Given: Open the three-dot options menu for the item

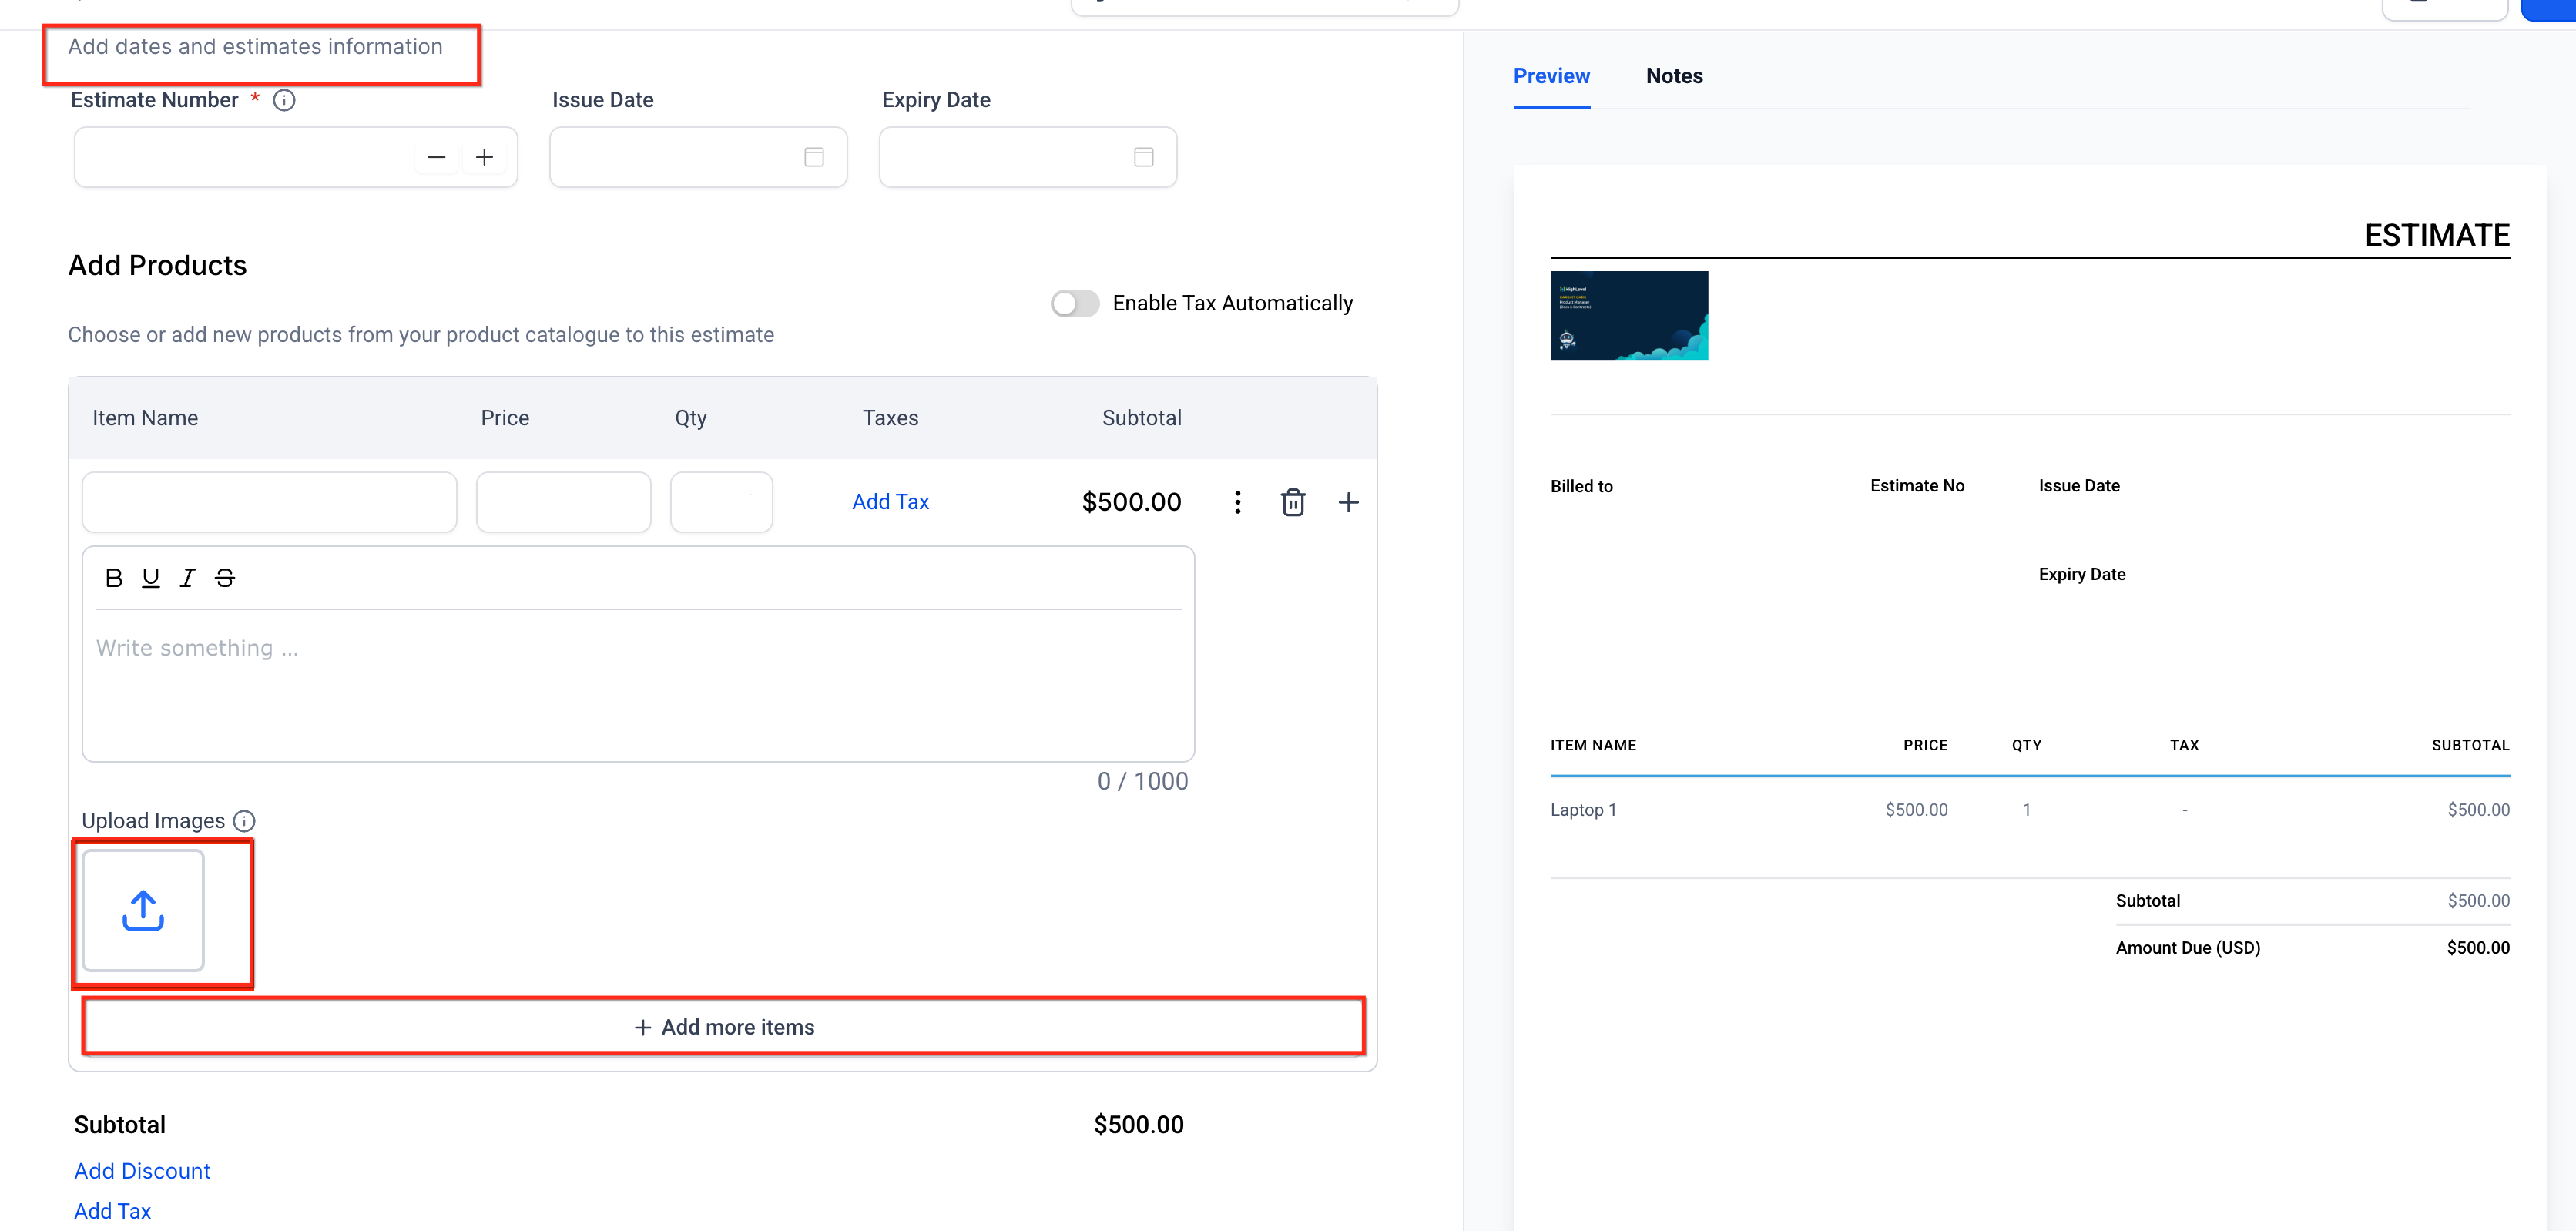Looking at the screenshot, I should point(1237,502).
